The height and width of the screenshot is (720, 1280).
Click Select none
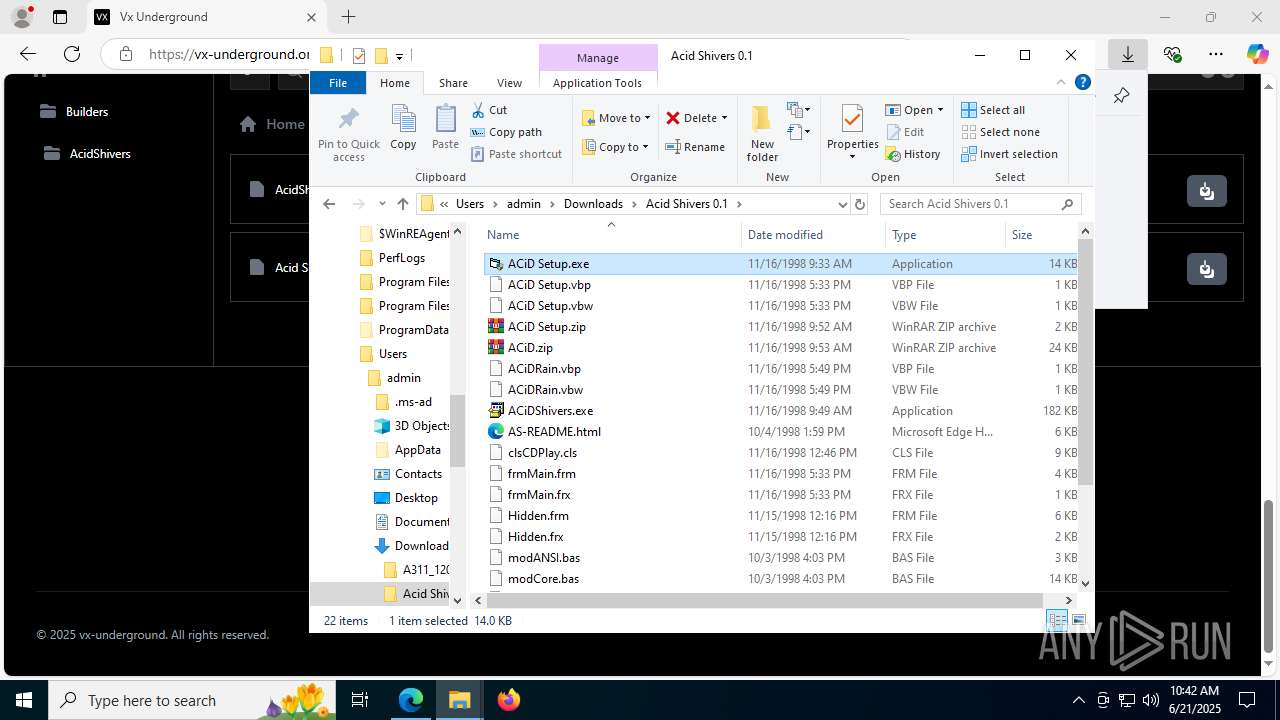[x=1000, y=132]
